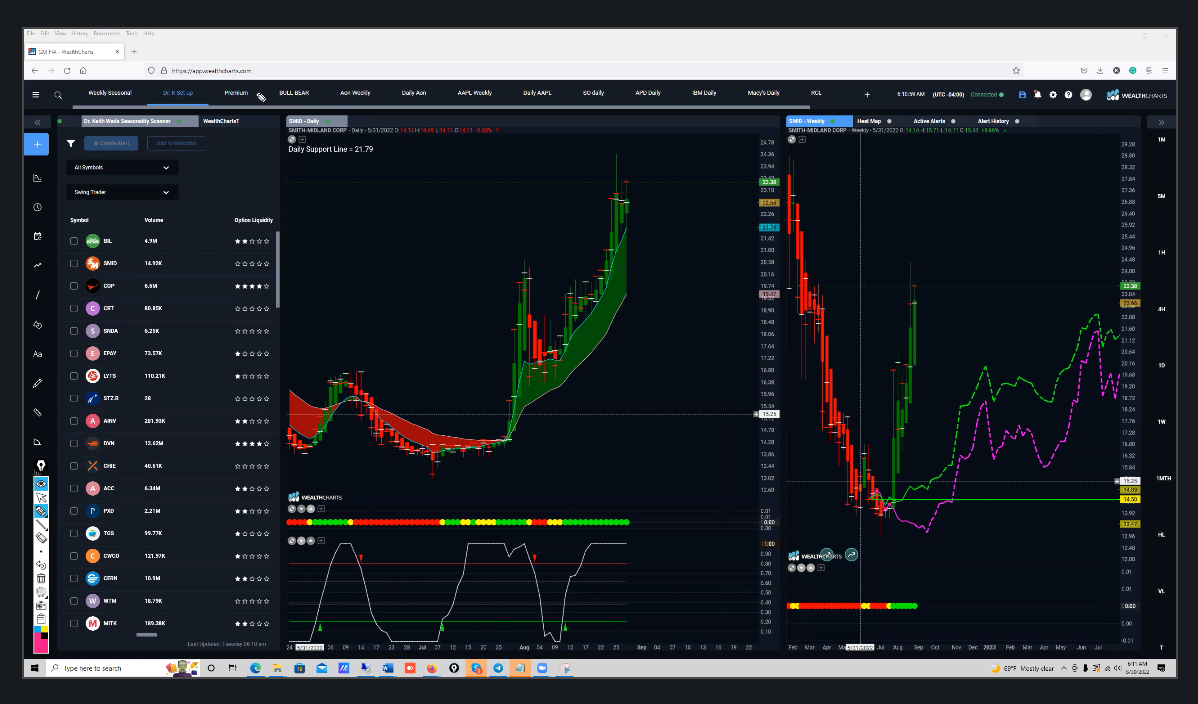Image resolution: width=1198 pixels, height=704 pixels.
Task: Expand the right panel with double chevron
Action: pos(1161,122)
